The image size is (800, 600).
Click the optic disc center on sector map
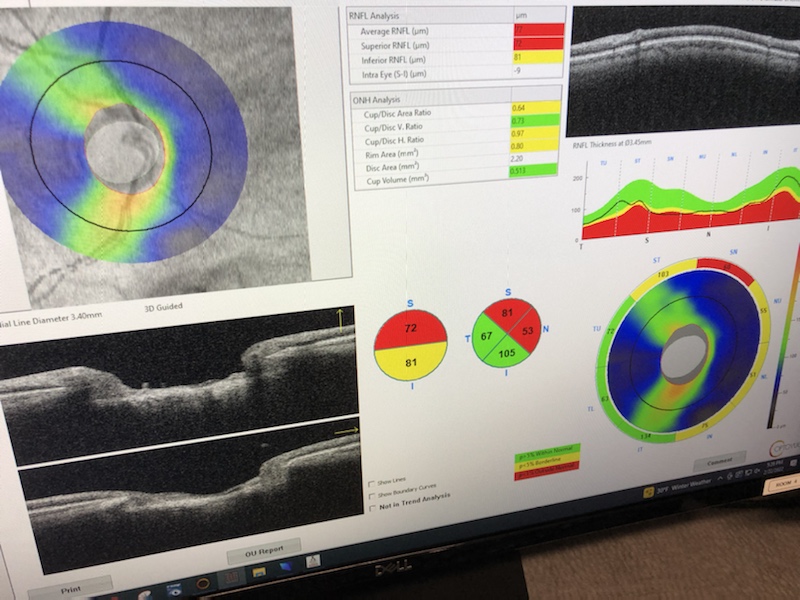point(685,355)
